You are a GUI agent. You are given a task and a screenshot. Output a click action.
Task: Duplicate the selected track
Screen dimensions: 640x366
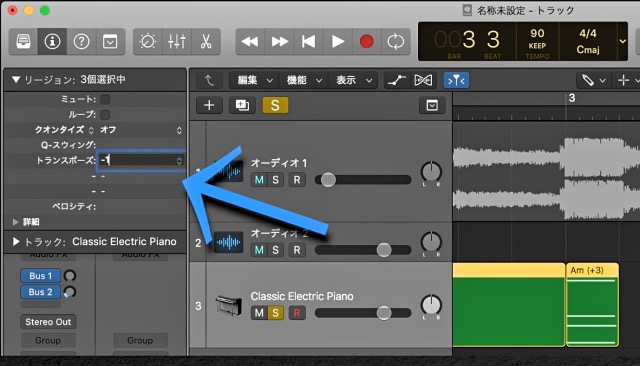(242, 105)
